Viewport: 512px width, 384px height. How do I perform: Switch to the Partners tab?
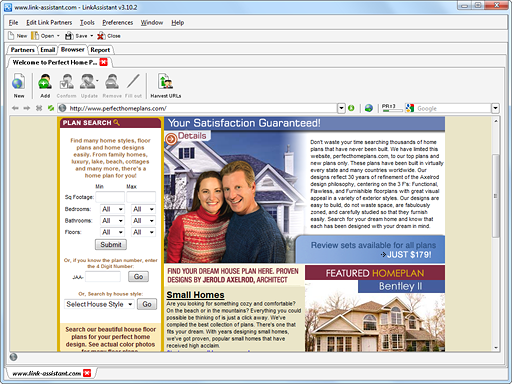[22, 50]
